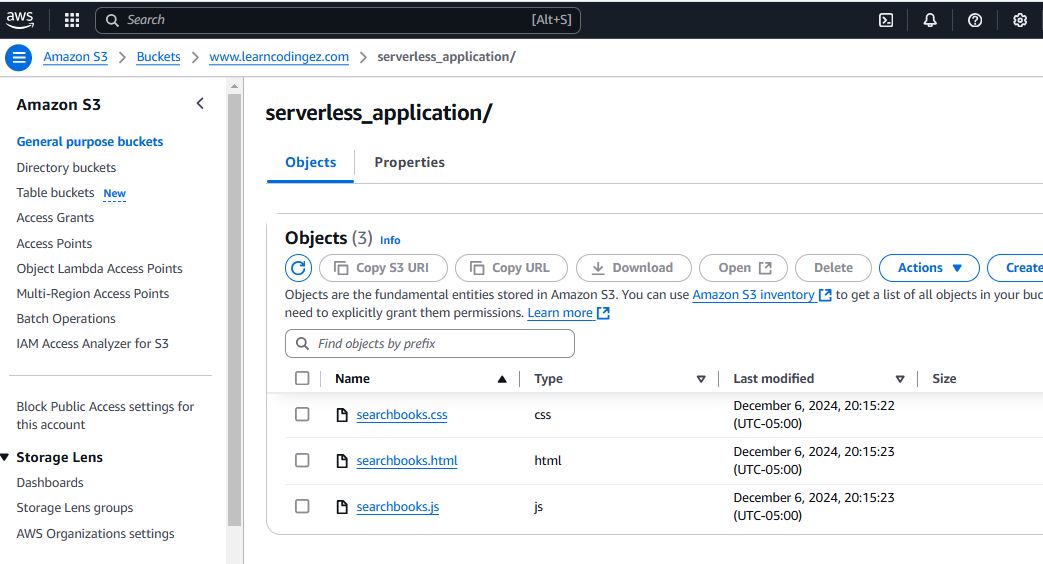Open IAM Access Analyzer for S3
The width and height of the screenshot is (1043, 564).
point(92,344)
